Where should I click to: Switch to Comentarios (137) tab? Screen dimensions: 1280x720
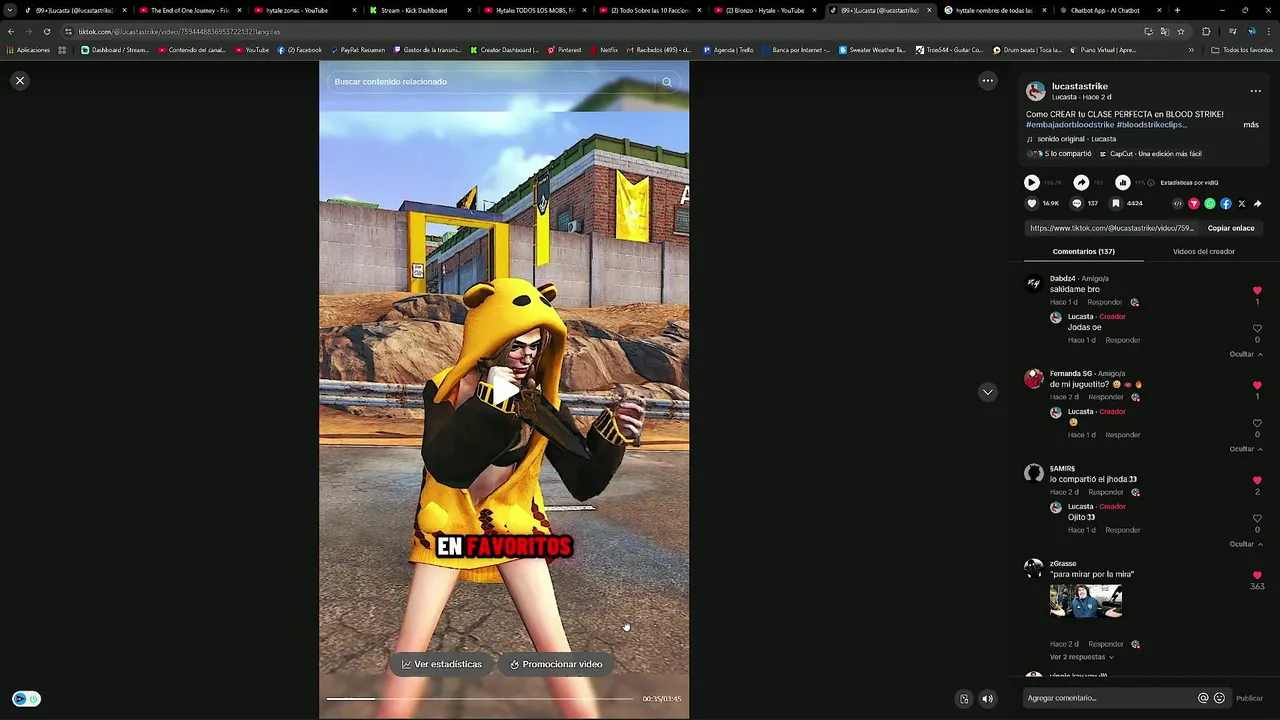click(1083, 251)
